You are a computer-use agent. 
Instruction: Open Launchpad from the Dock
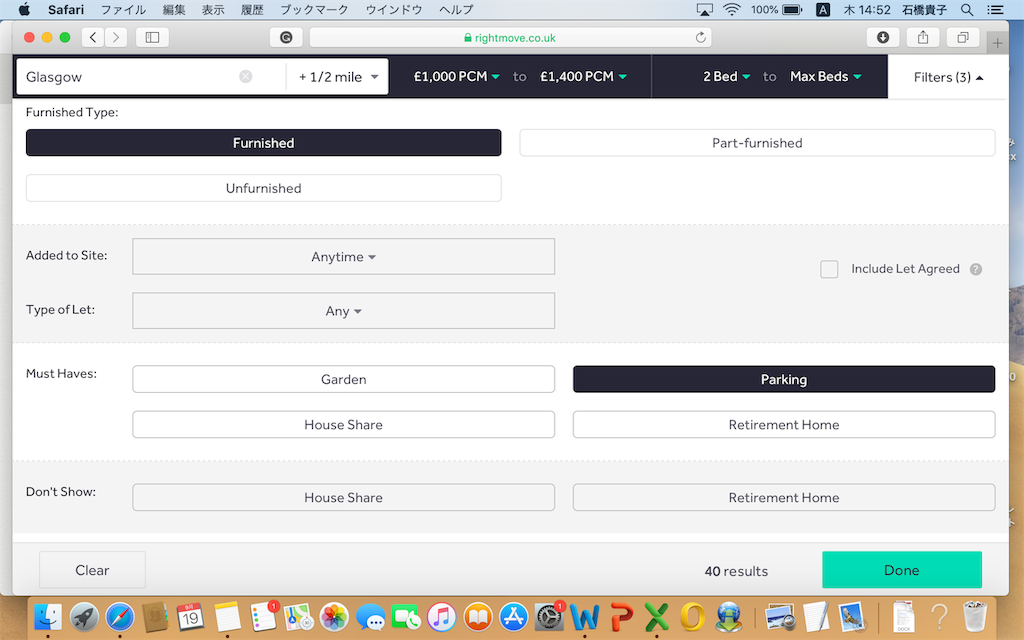[x=84, y=616]
